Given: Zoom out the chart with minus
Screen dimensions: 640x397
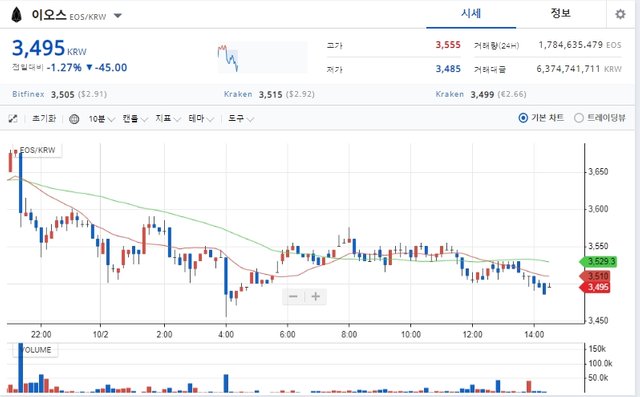Looking at the screenshot, I should tap(293, 296).
